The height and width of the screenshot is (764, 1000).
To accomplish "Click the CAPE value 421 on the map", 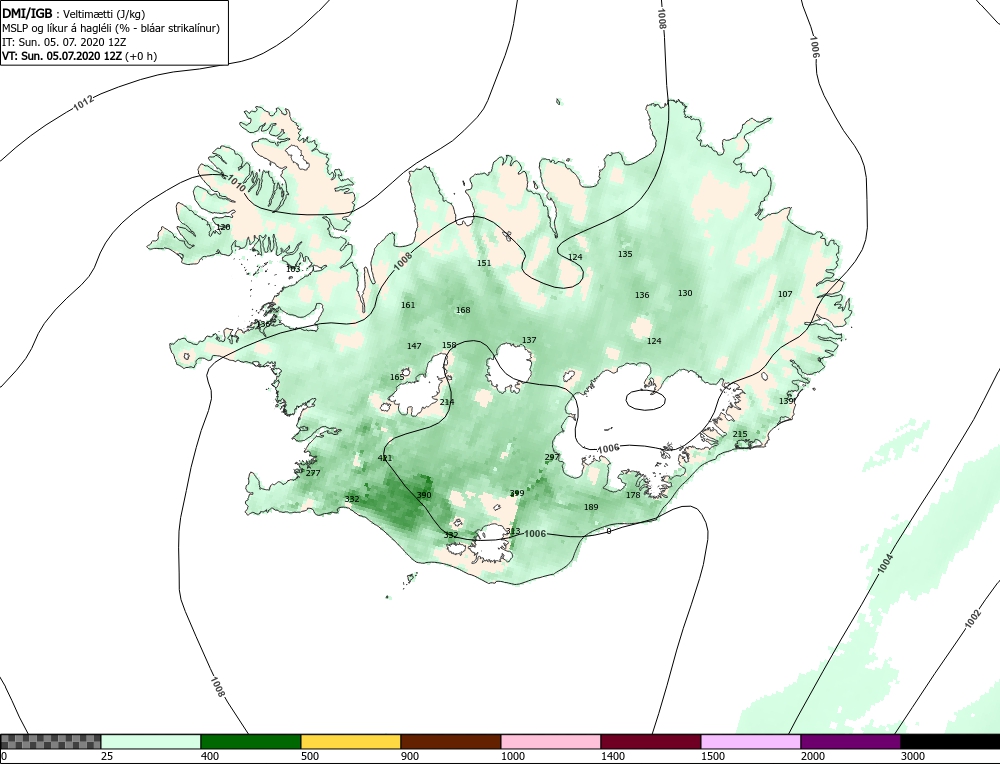I will [385, 458].
